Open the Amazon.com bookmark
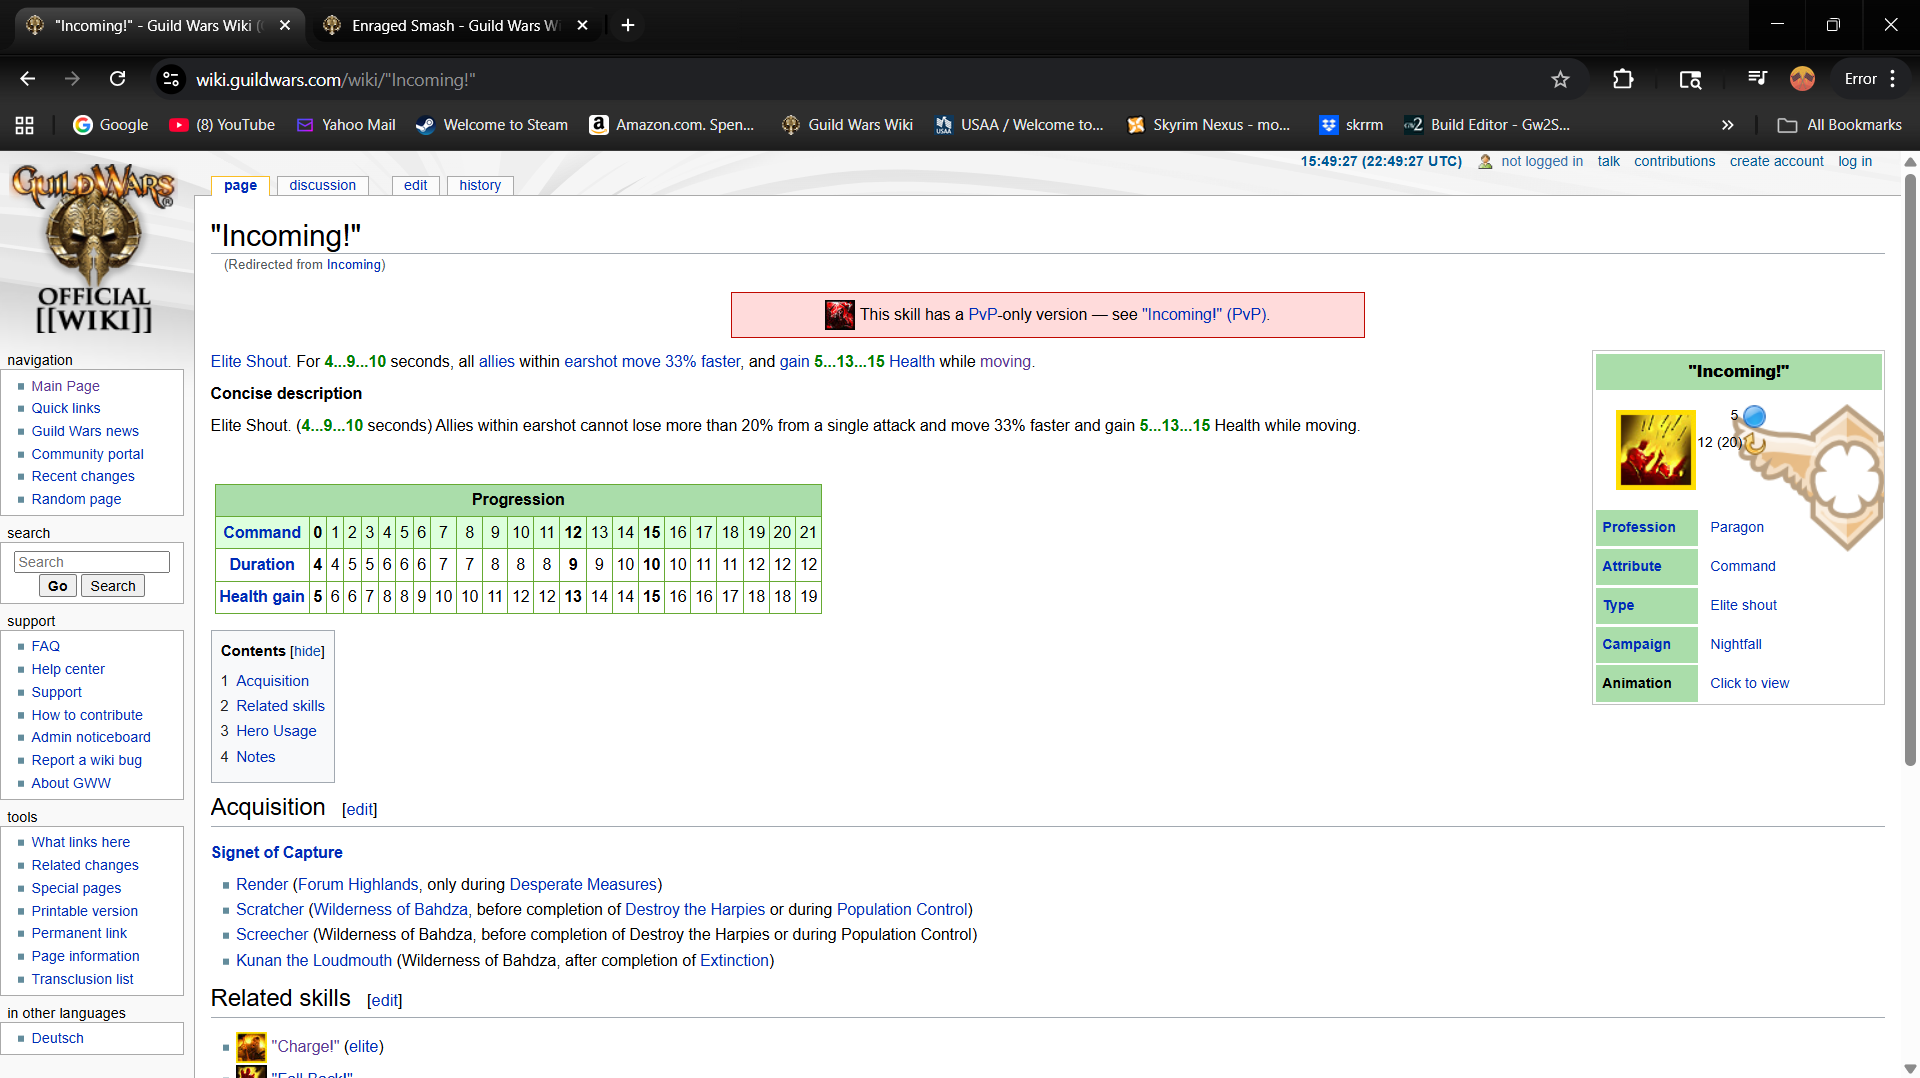Image resolution: width=1920 pixels, height=1078 pixels. [672, 125]
